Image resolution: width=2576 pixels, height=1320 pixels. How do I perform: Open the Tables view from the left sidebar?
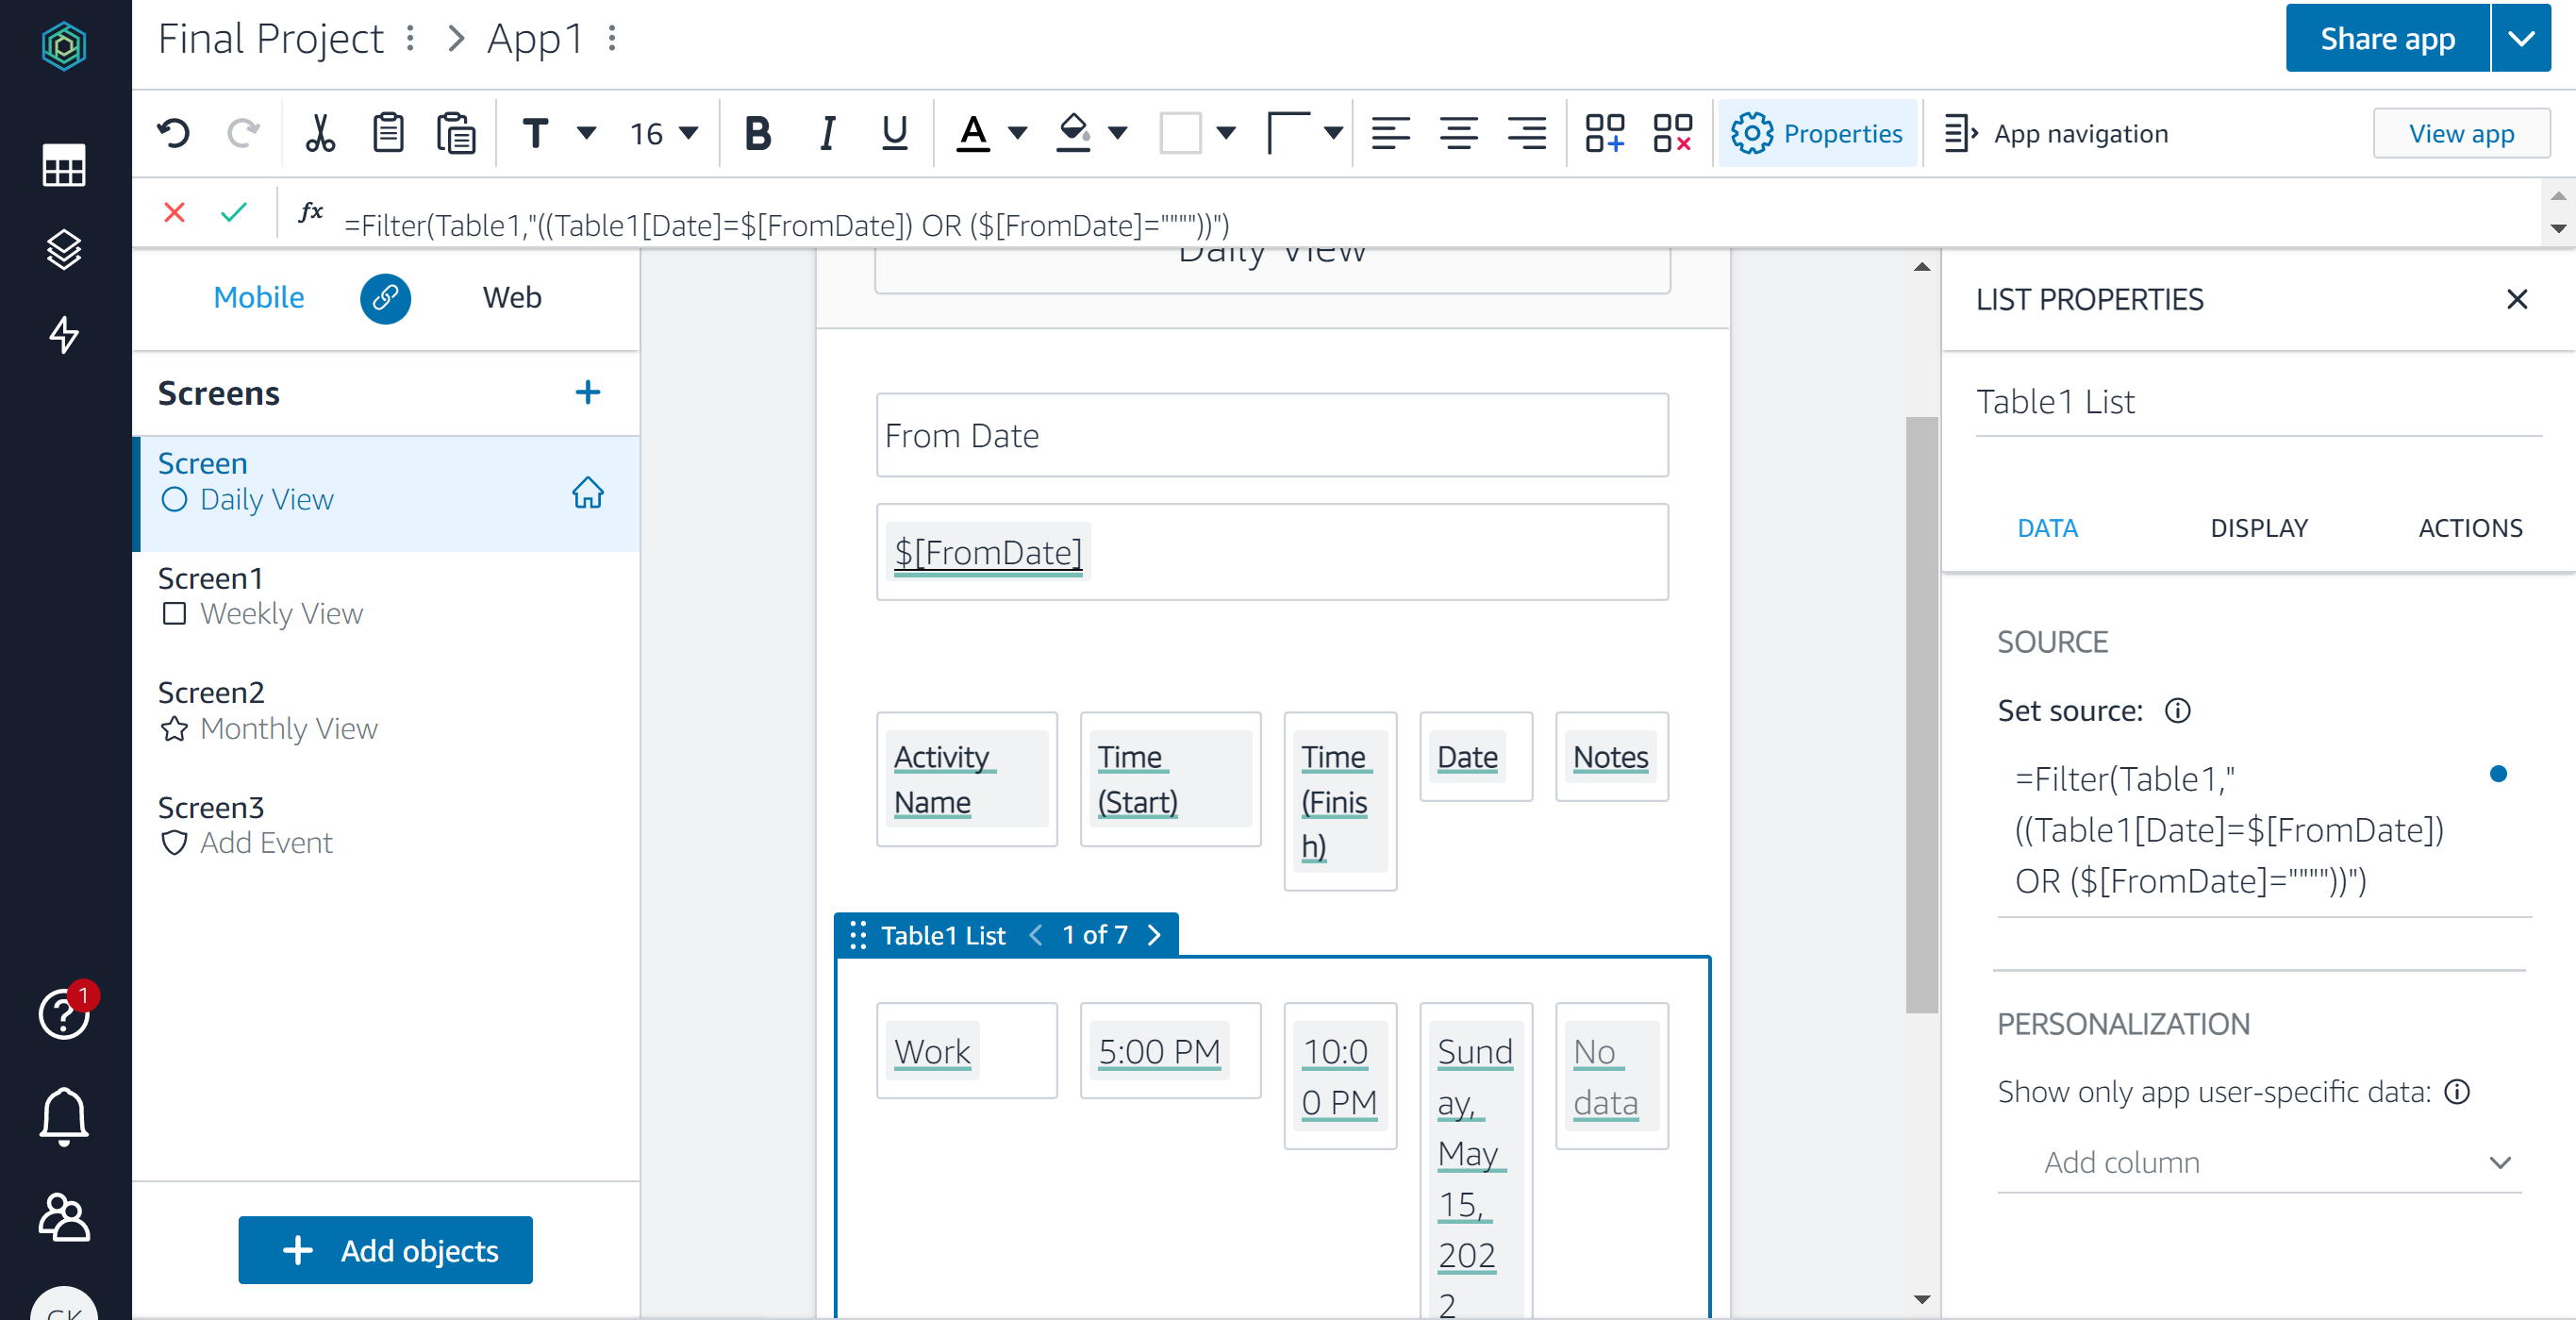63,165
